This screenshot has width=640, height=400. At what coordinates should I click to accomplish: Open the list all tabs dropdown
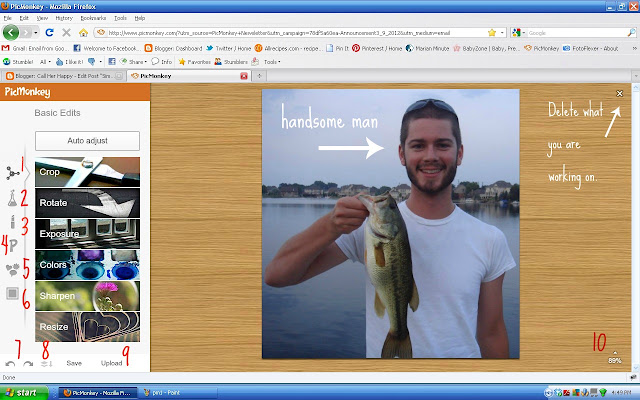tap(635, 76)
